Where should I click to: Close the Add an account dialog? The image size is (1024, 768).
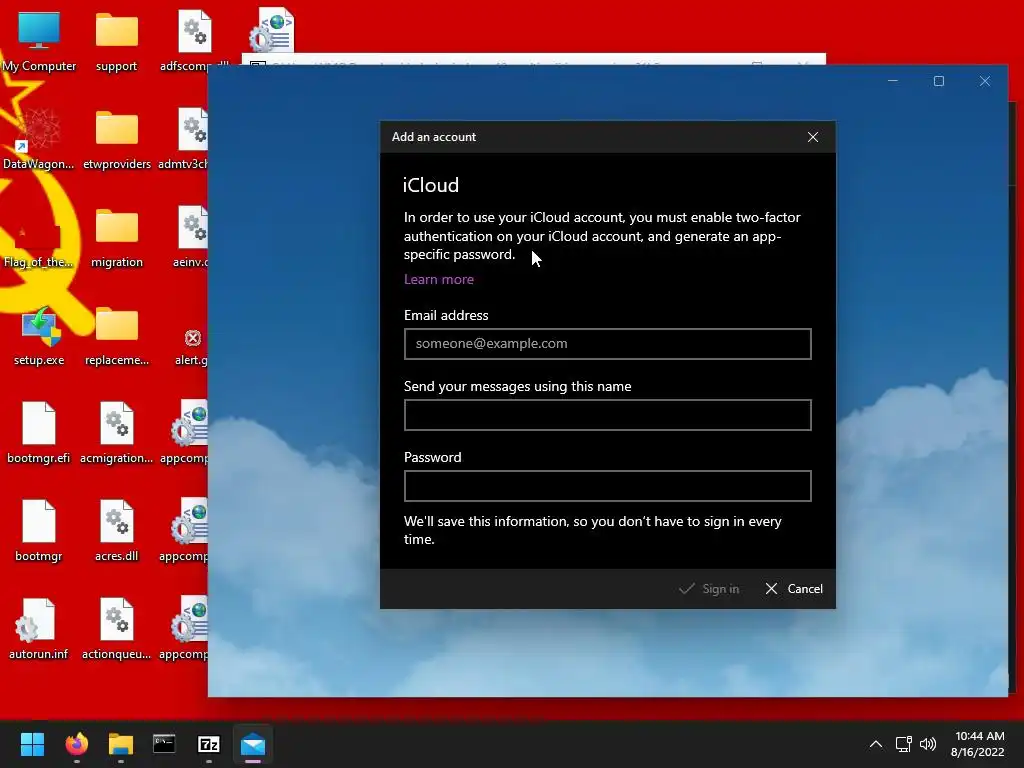point(812,137)
